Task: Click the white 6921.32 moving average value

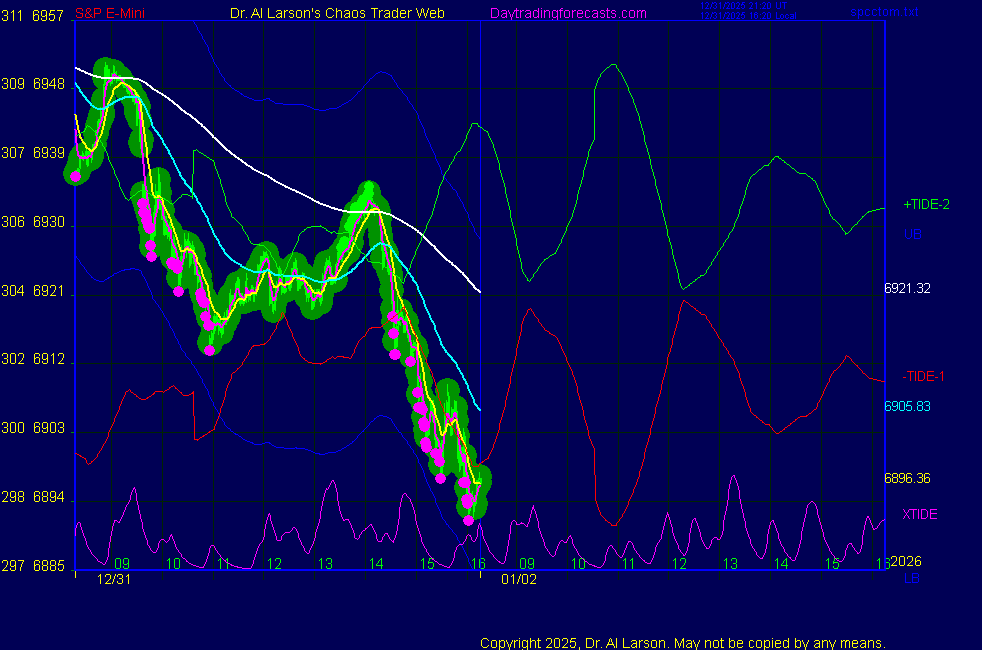Action: (x=907, y=288)
